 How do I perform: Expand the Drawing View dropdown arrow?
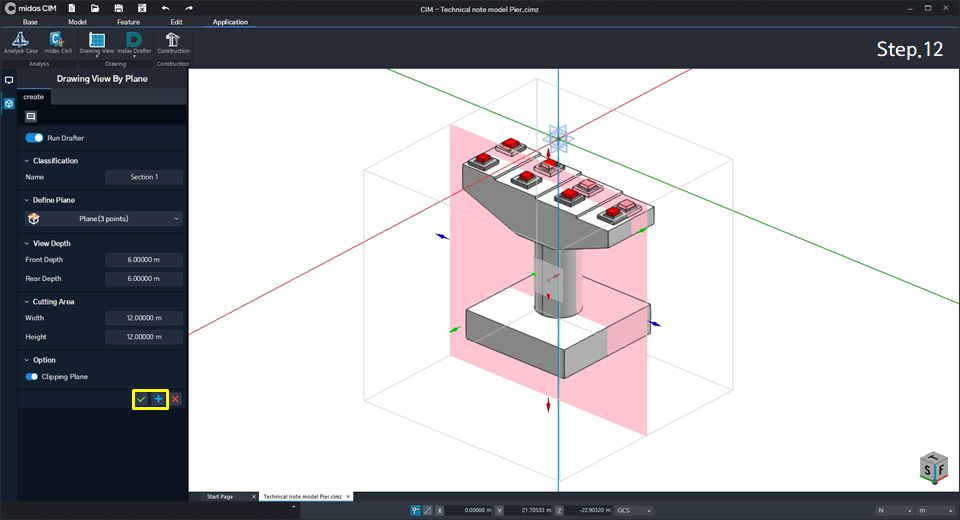tap(97, 56)
